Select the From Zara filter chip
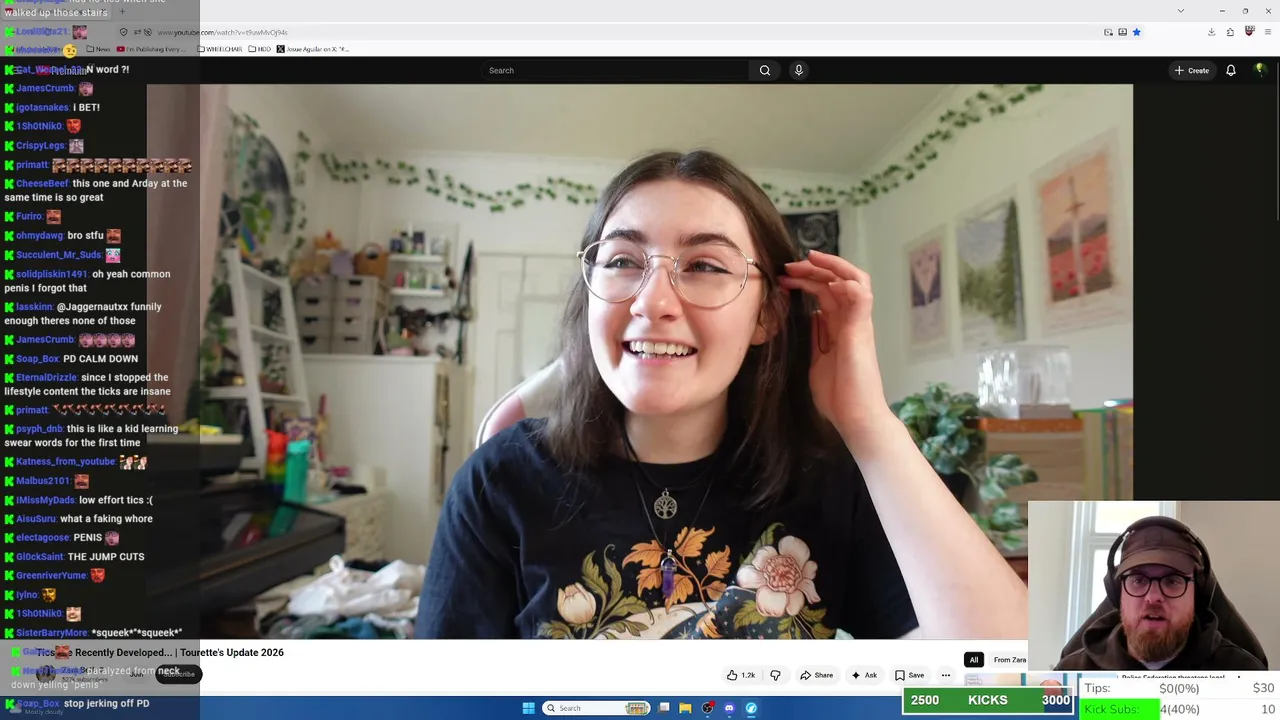This screenshot has height=720, width=1280. point(1009,660)
